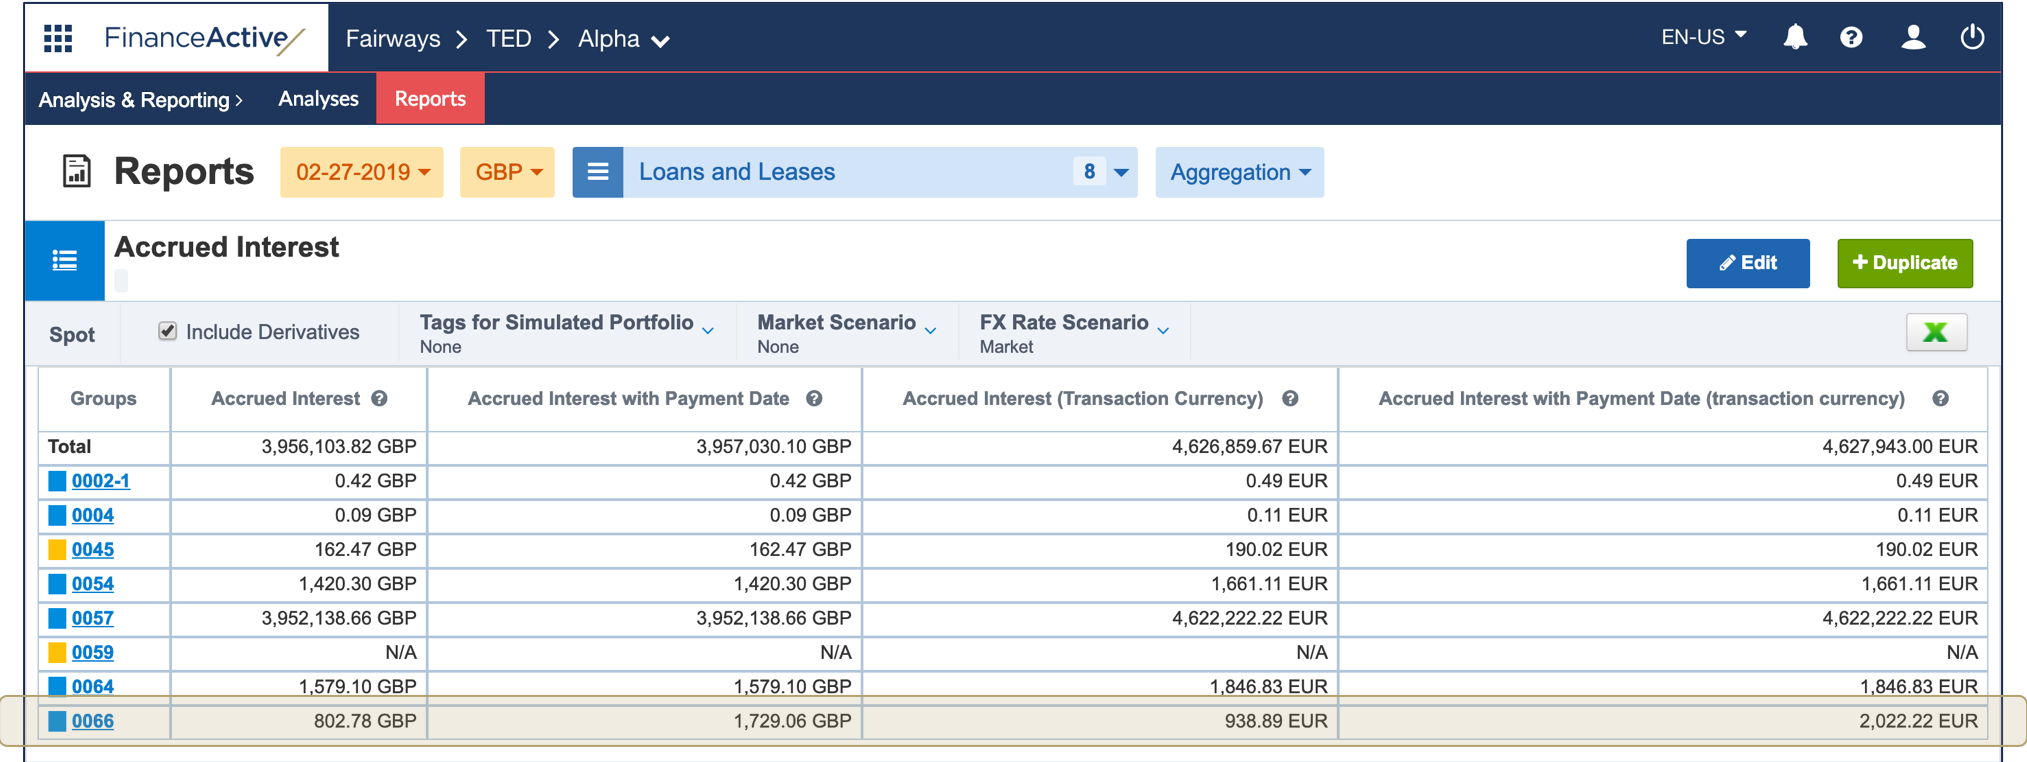
Task: Switch to the Reports tab
Action: (x=430, y=99)
